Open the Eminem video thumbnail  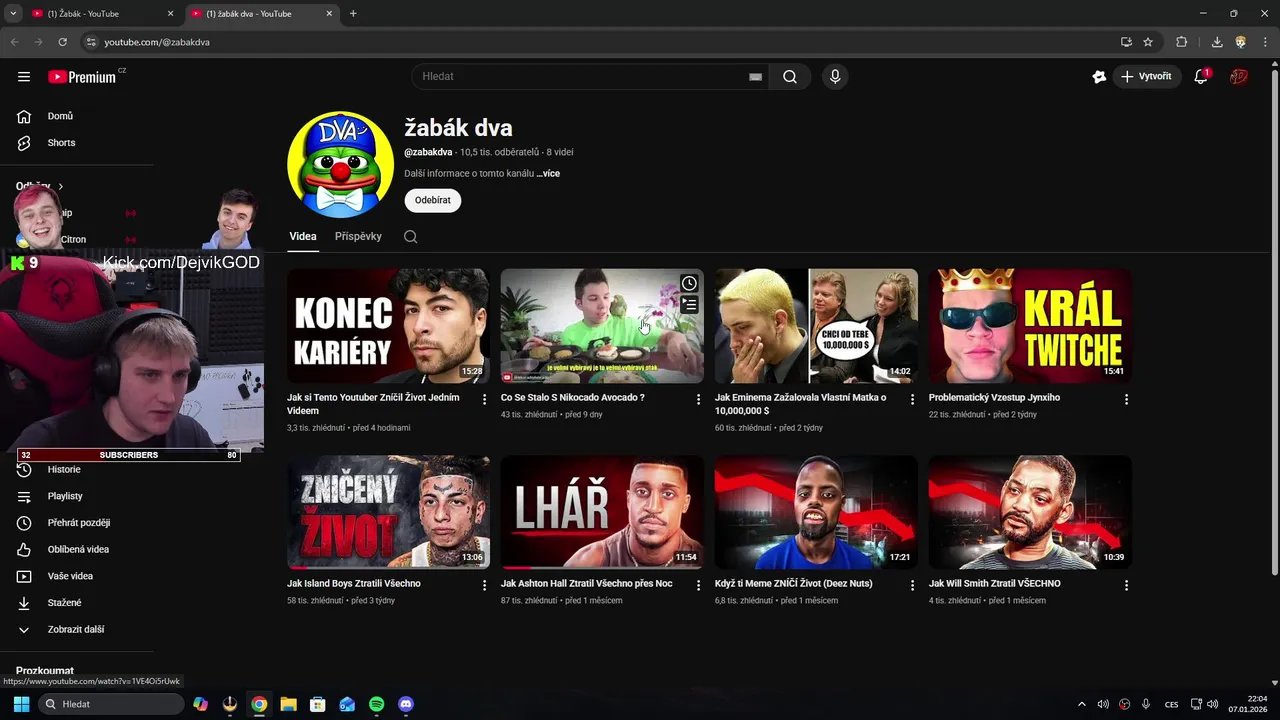tap(816, 325)
